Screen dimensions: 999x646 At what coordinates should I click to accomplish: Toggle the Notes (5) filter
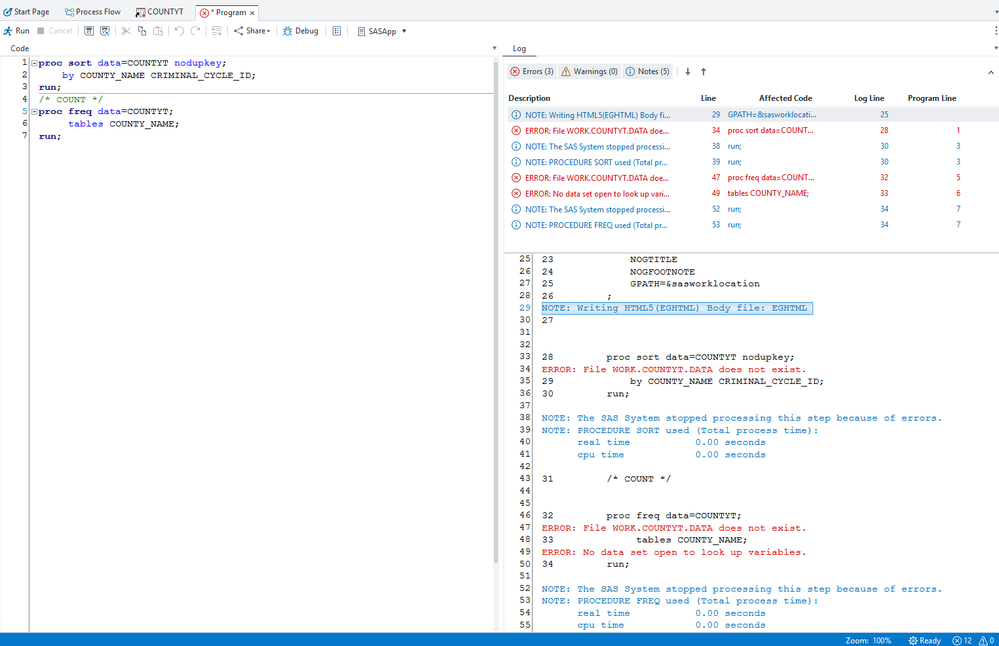point(648,72)
